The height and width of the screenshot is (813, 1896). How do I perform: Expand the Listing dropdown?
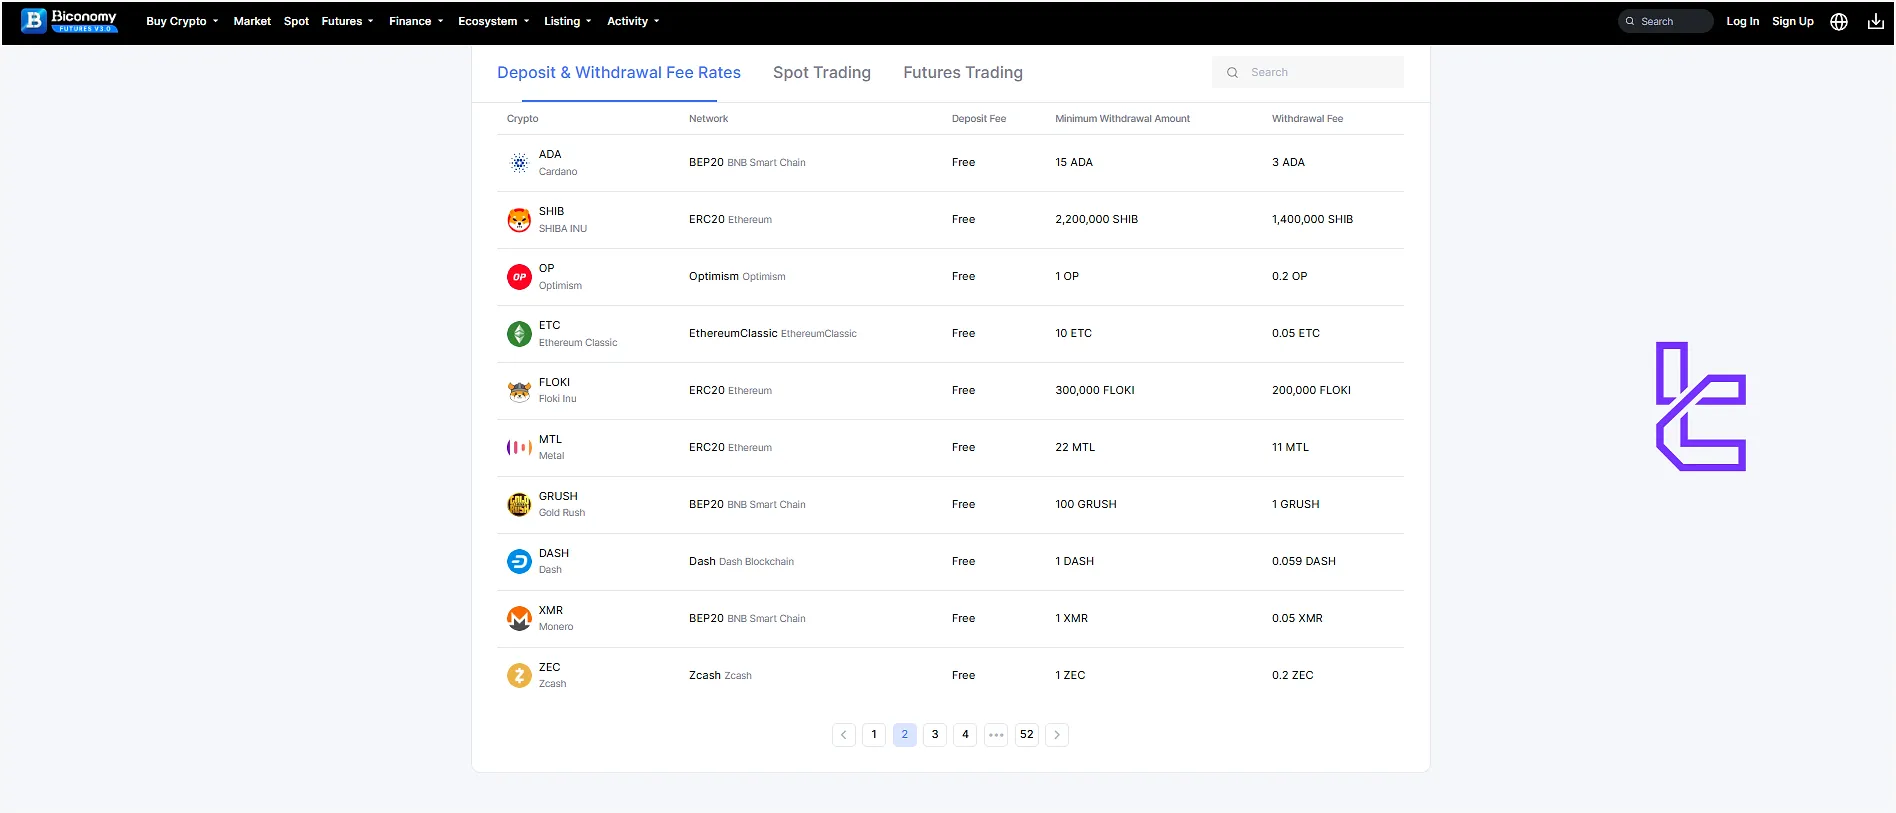point(568,22)
